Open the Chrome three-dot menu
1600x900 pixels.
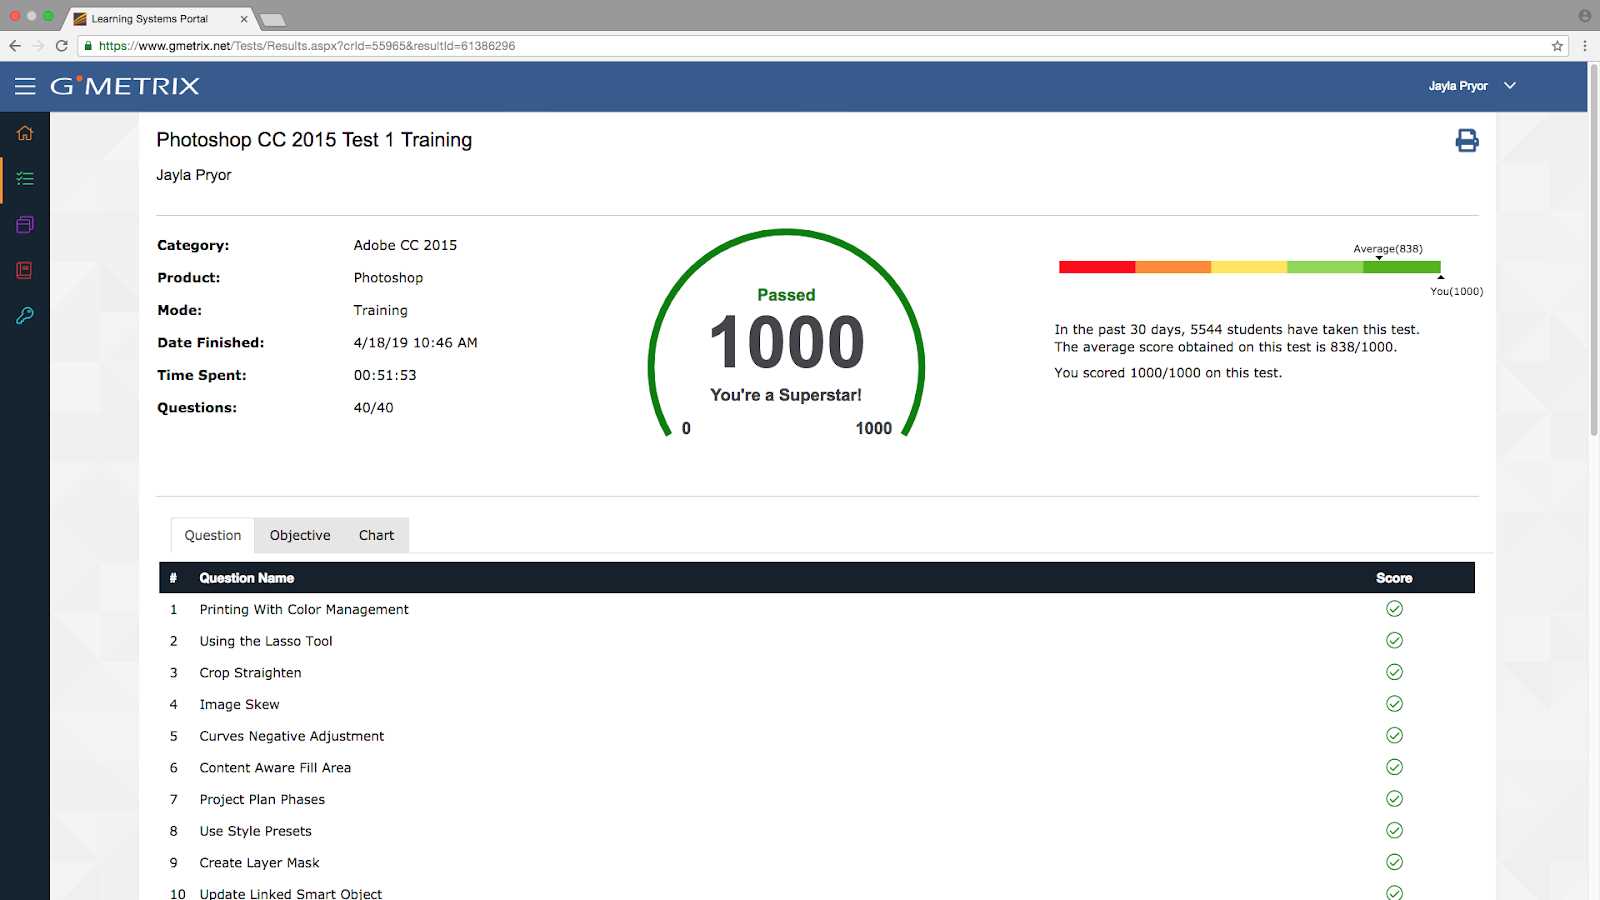[x=1585, y=46]
